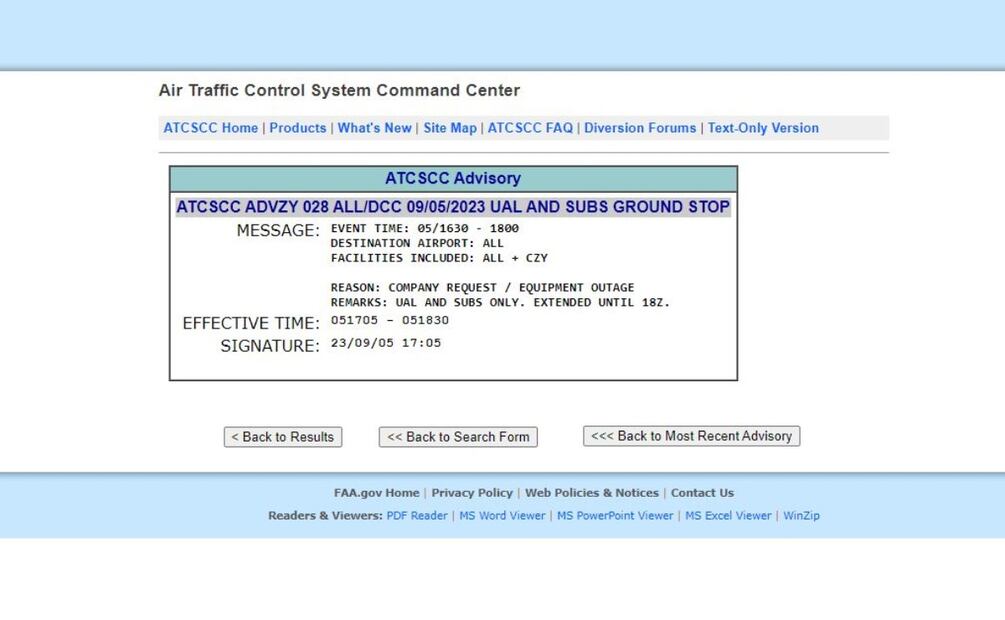Screen dimensions: 1005x620
Task: Open the What's New link
Action: coord(374,128)
